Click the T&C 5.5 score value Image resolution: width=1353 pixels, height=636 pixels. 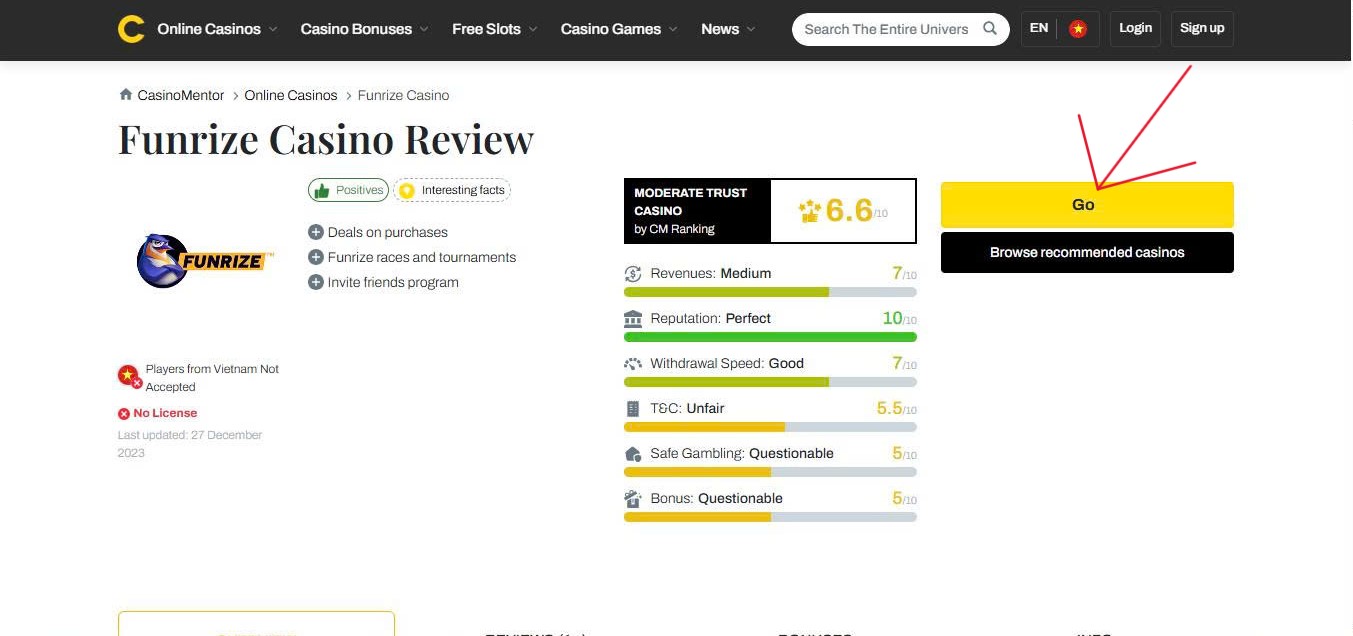pos(889,408)
